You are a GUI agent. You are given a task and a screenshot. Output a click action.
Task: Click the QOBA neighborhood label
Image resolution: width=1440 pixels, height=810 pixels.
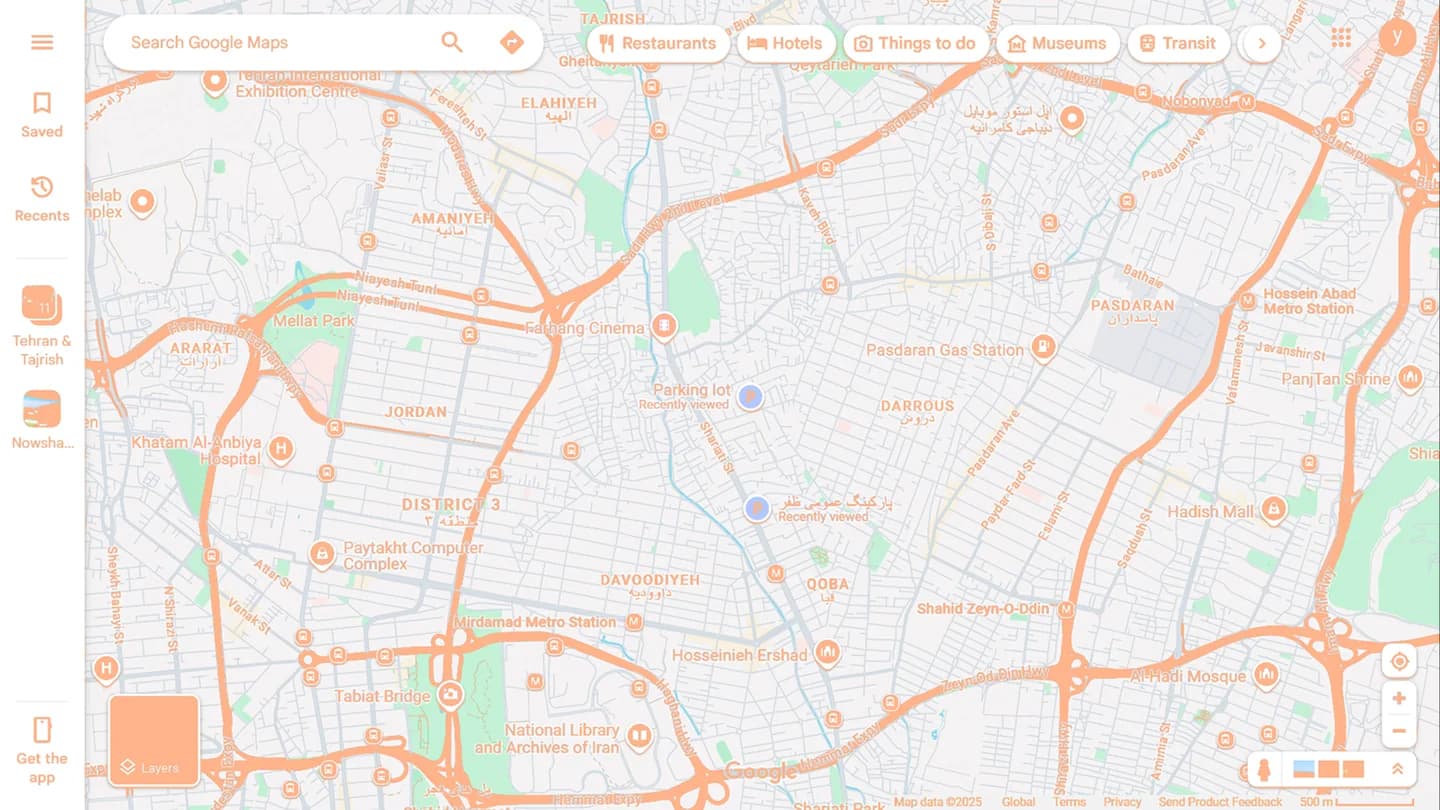(827, 584)
